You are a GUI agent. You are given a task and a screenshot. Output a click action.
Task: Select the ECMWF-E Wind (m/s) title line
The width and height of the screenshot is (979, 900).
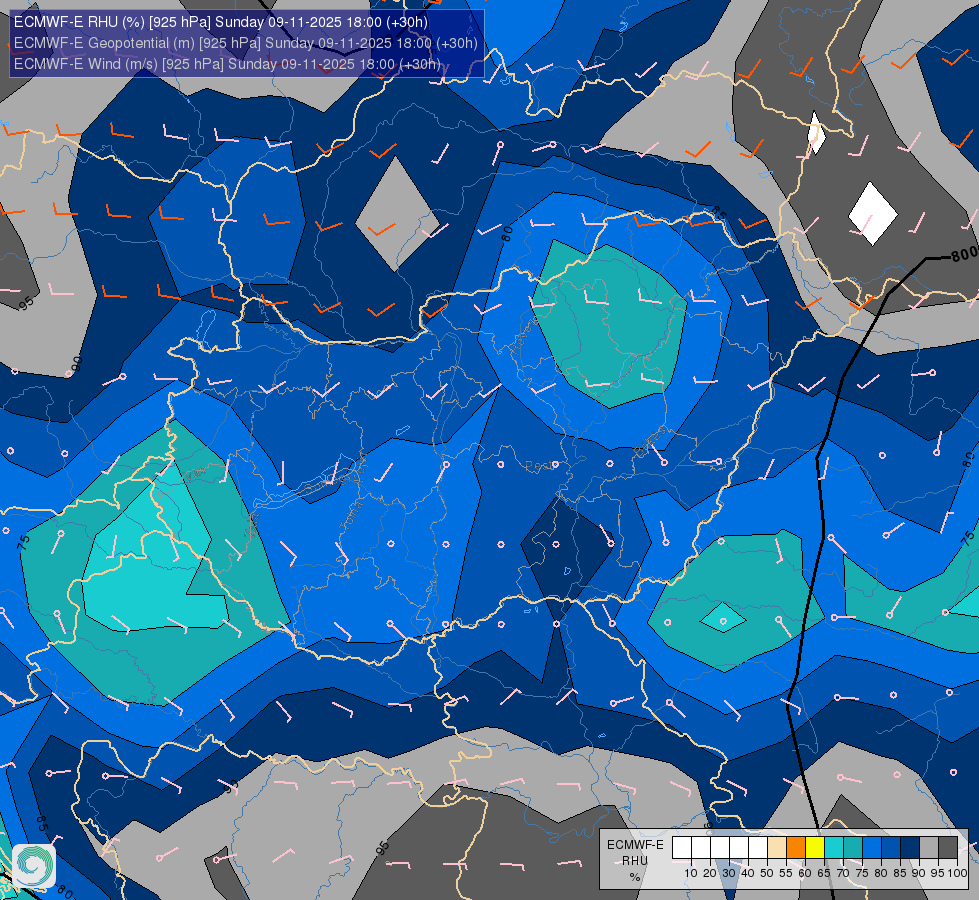[x=227, y=64]
